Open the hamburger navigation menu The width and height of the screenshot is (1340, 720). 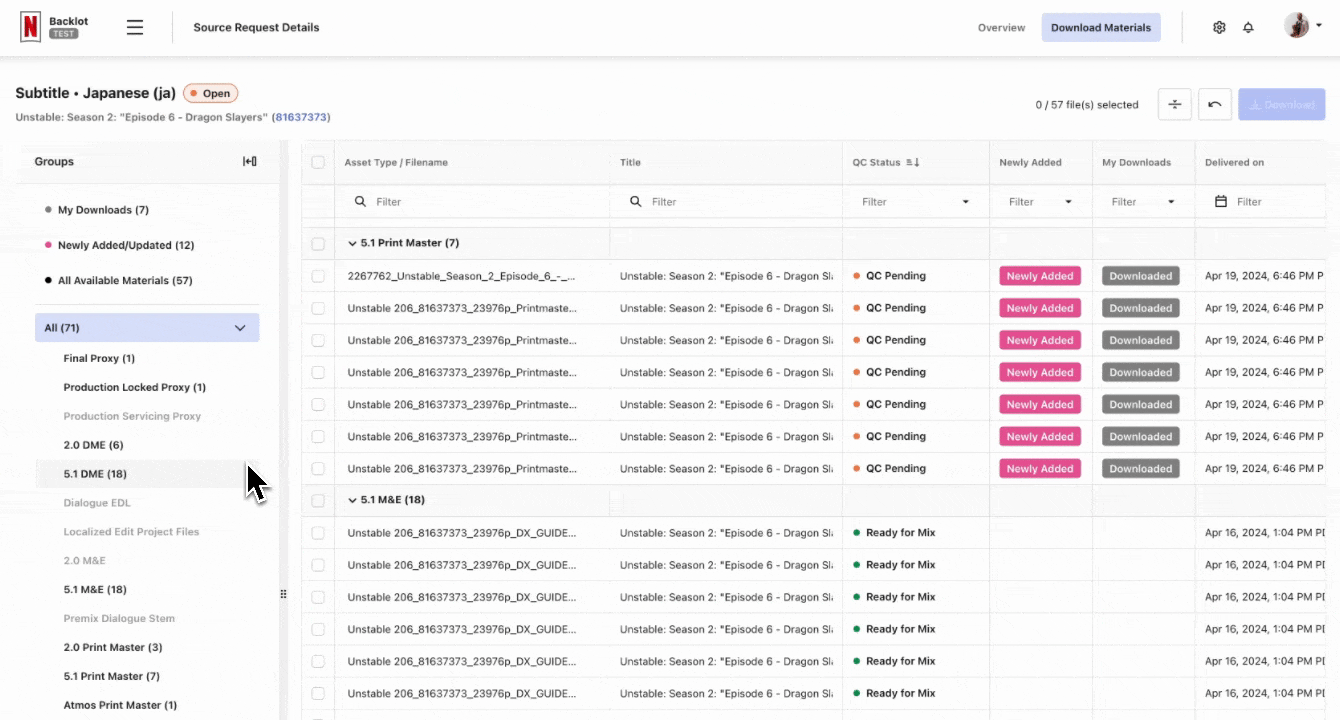[x=135, y=27]
